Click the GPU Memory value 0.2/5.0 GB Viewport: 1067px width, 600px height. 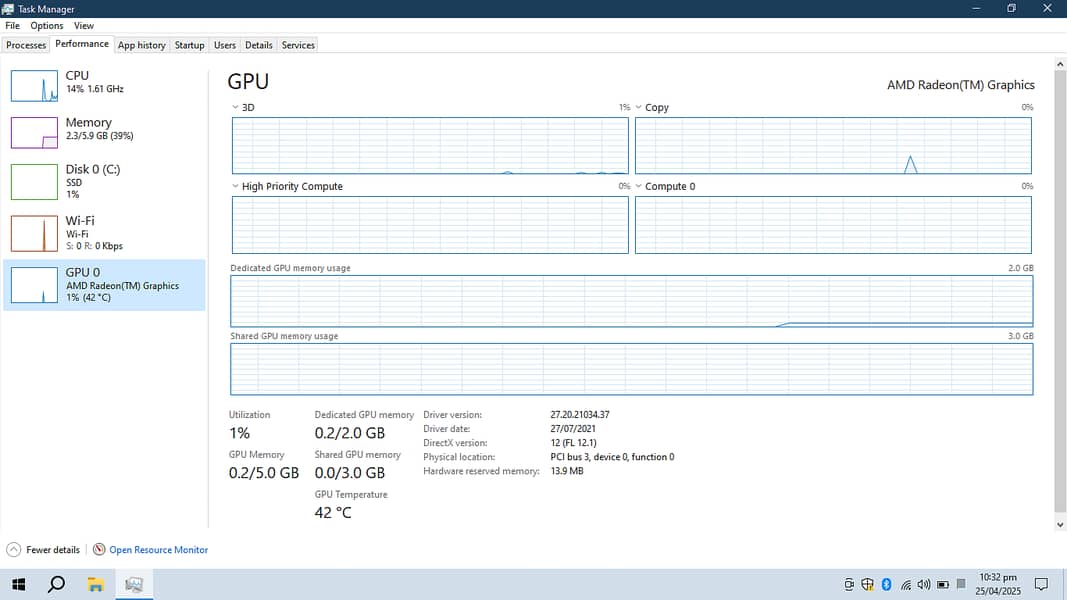tap(264, 473)
